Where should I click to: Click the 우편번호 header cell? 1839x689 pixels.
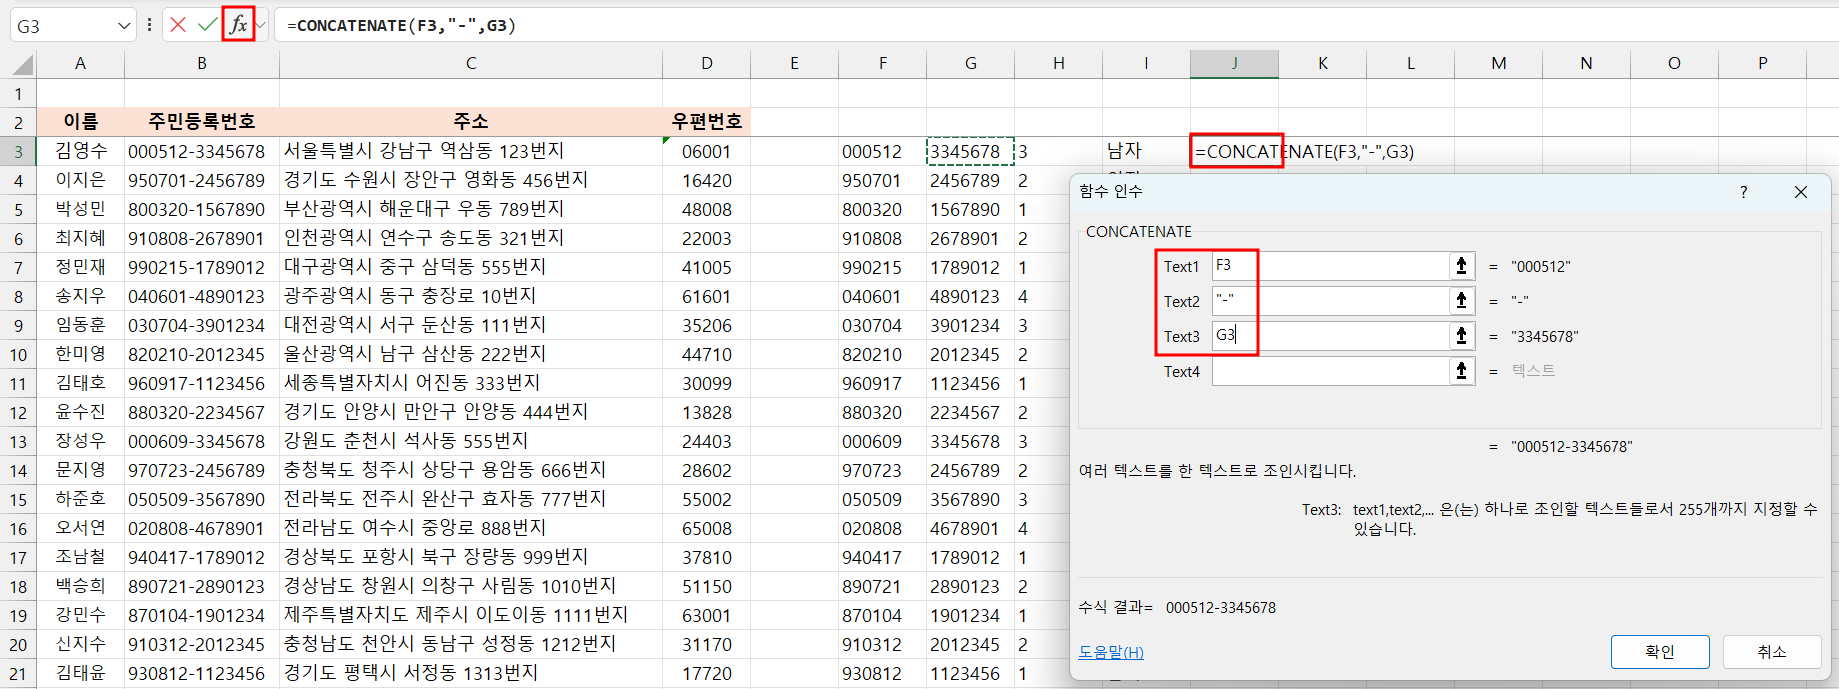(707, 122)
